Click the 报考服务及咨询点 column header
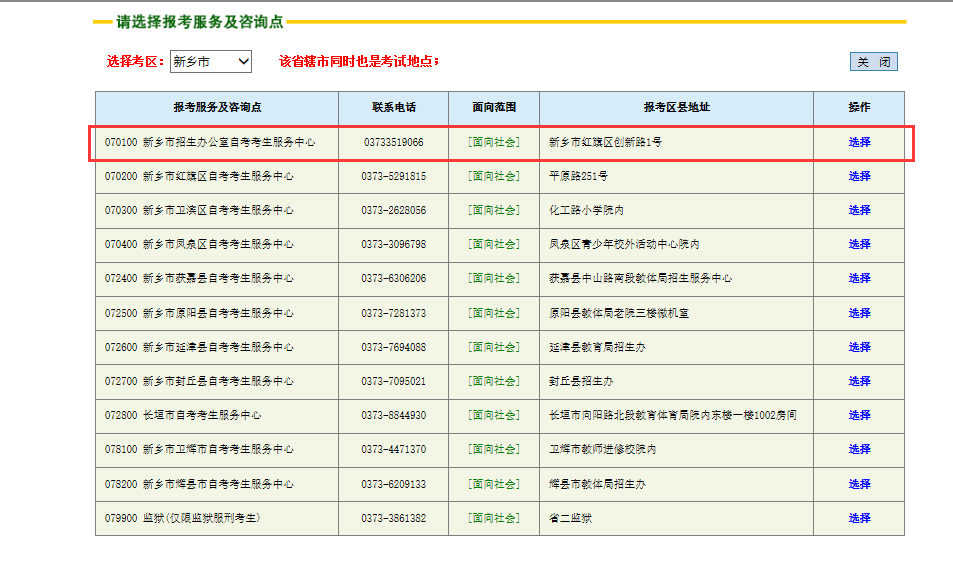The image size is (953, 572). click(x=217, y=107)
